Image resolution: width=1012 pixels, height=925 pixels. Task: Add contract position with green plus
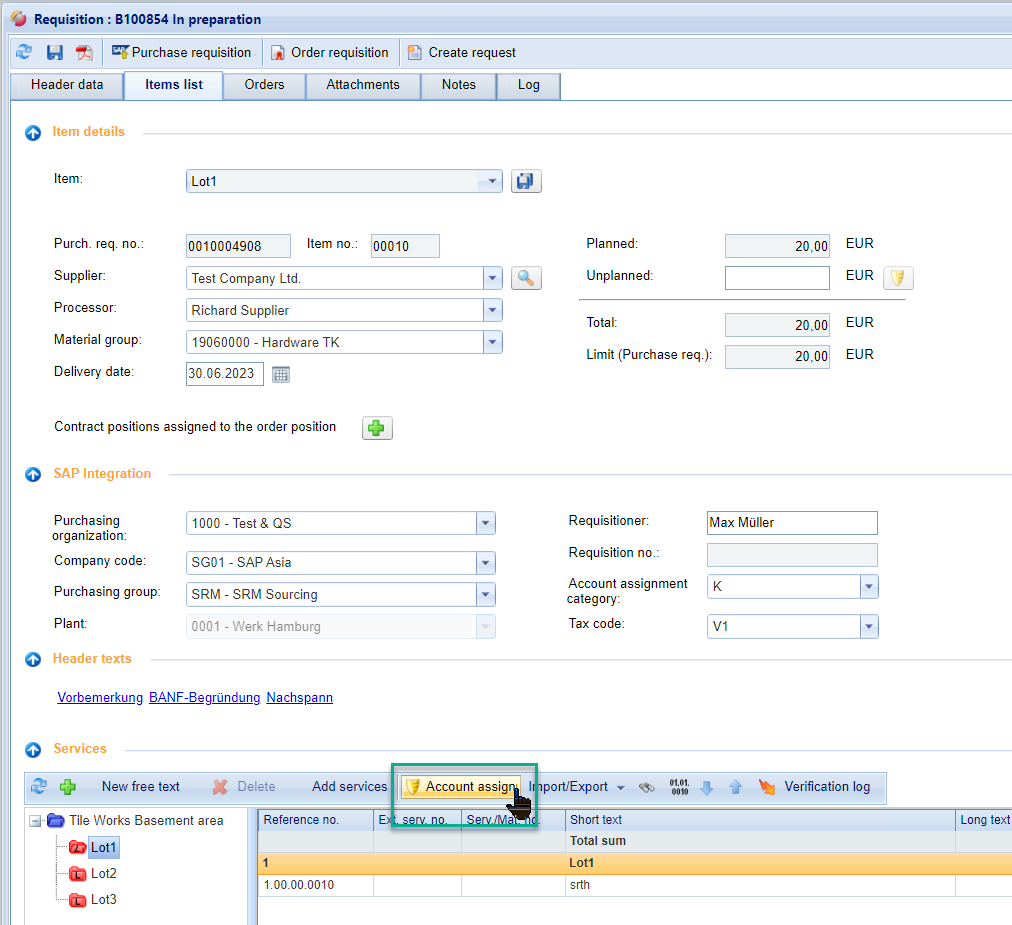point(376,428)
